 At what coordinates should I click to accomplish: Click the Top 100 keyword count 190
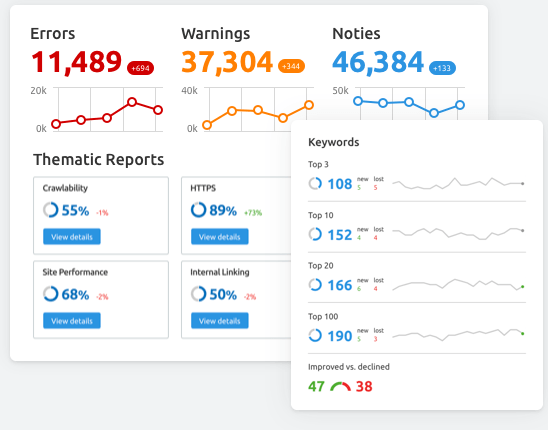coord(340,336)
